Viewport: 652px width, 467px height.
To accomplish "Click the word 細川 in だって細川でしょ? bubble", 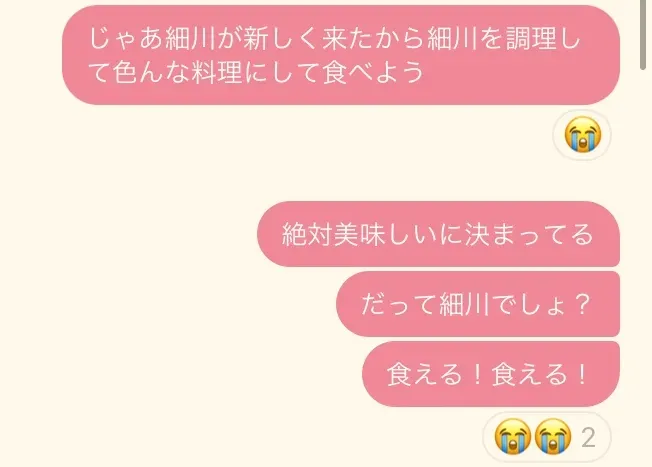I will (464, 304).
